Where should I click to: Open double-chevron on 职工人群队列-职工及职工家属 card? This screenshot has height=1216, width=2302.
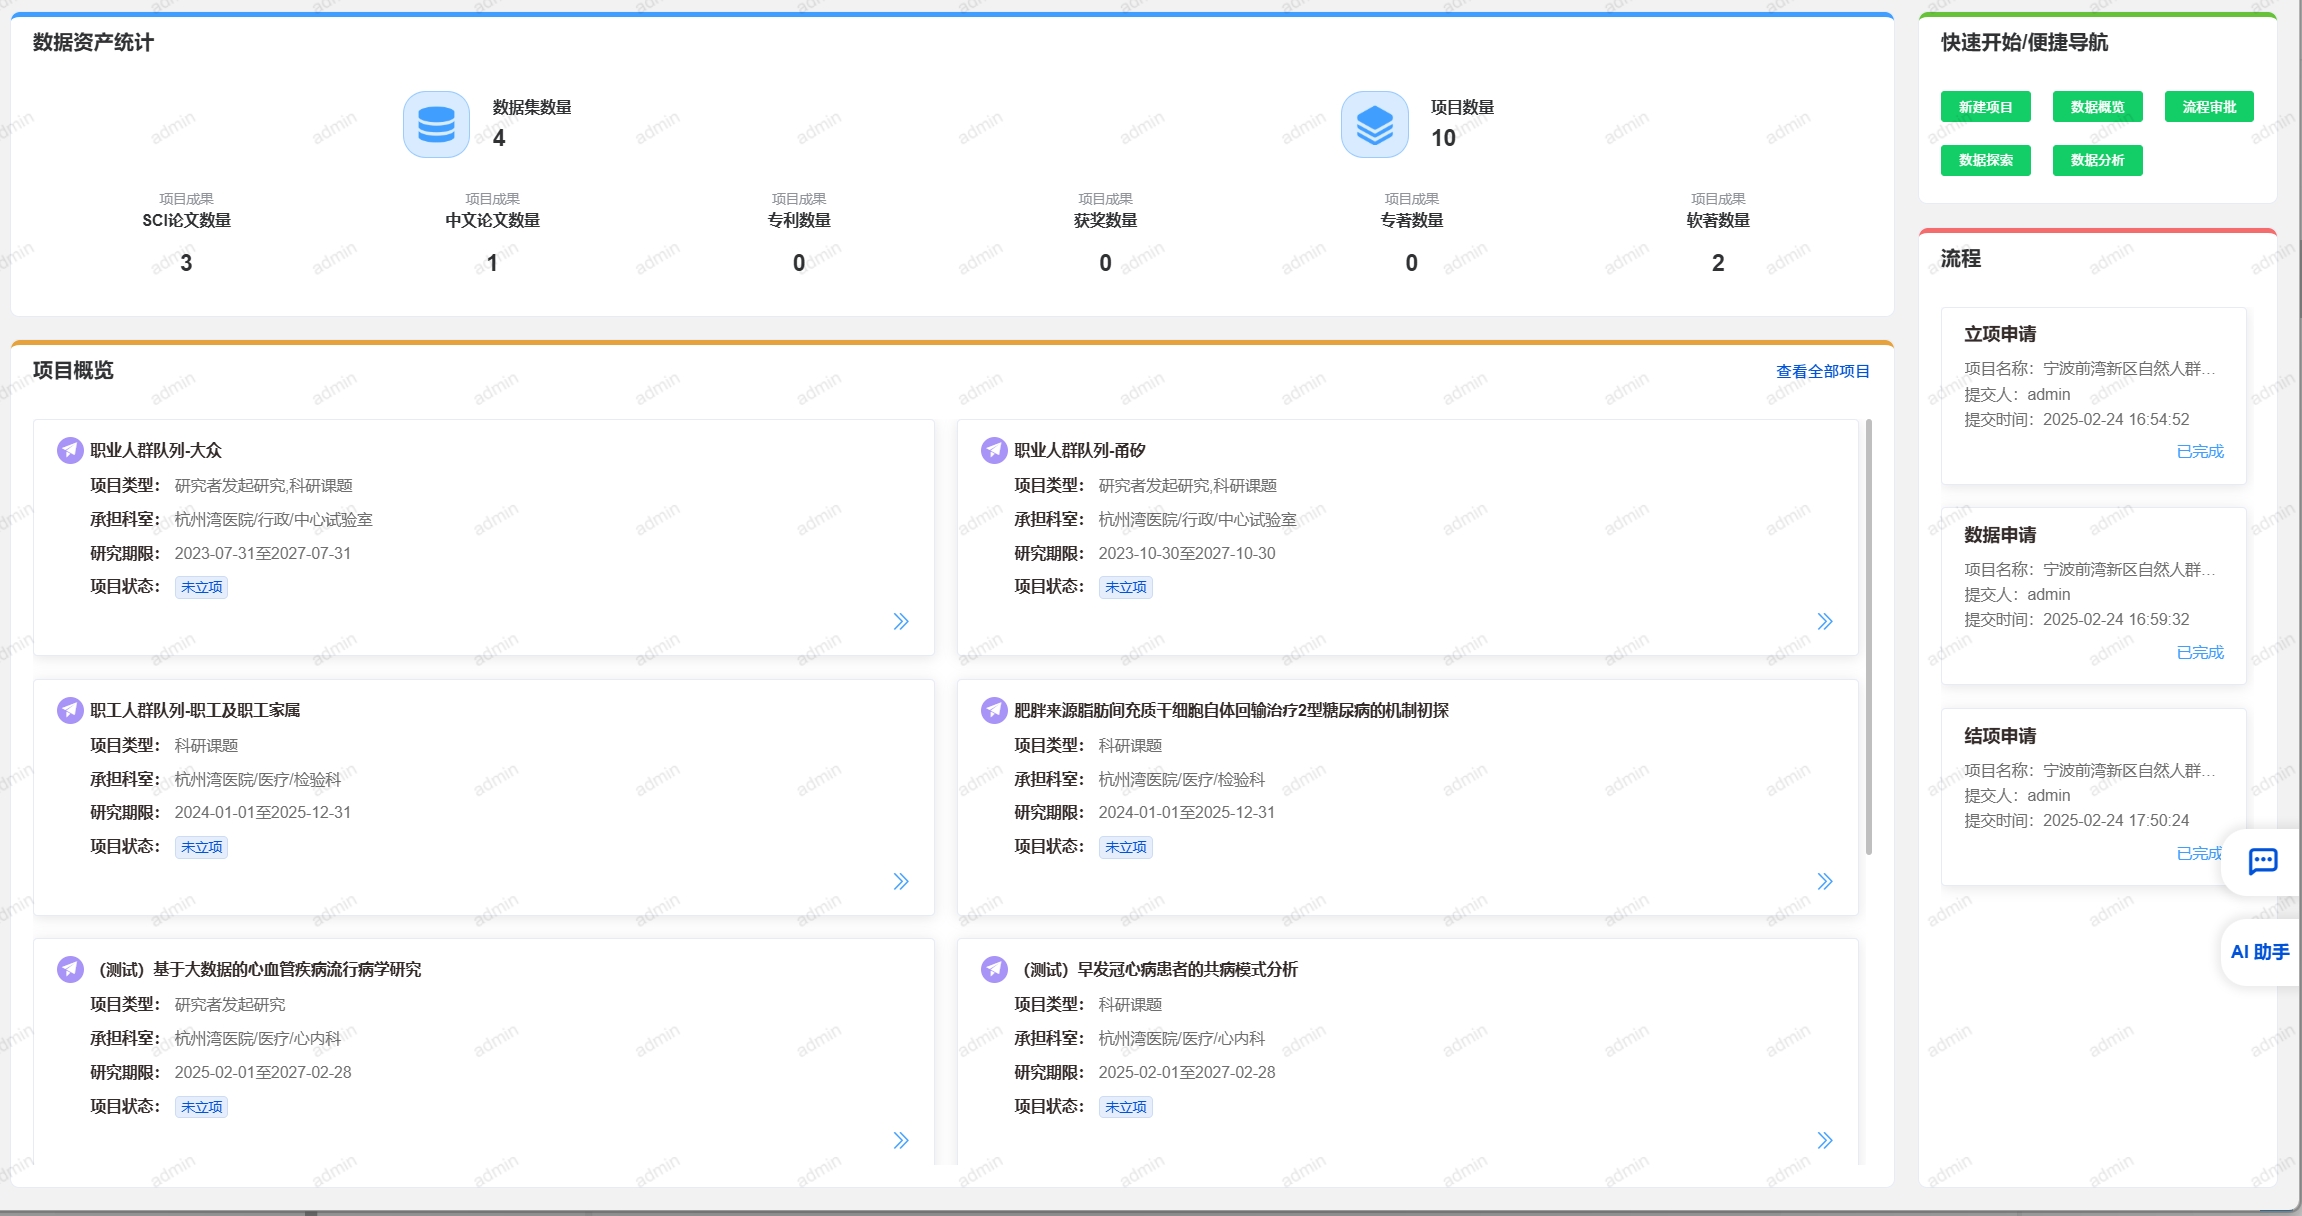coord(901,881)
